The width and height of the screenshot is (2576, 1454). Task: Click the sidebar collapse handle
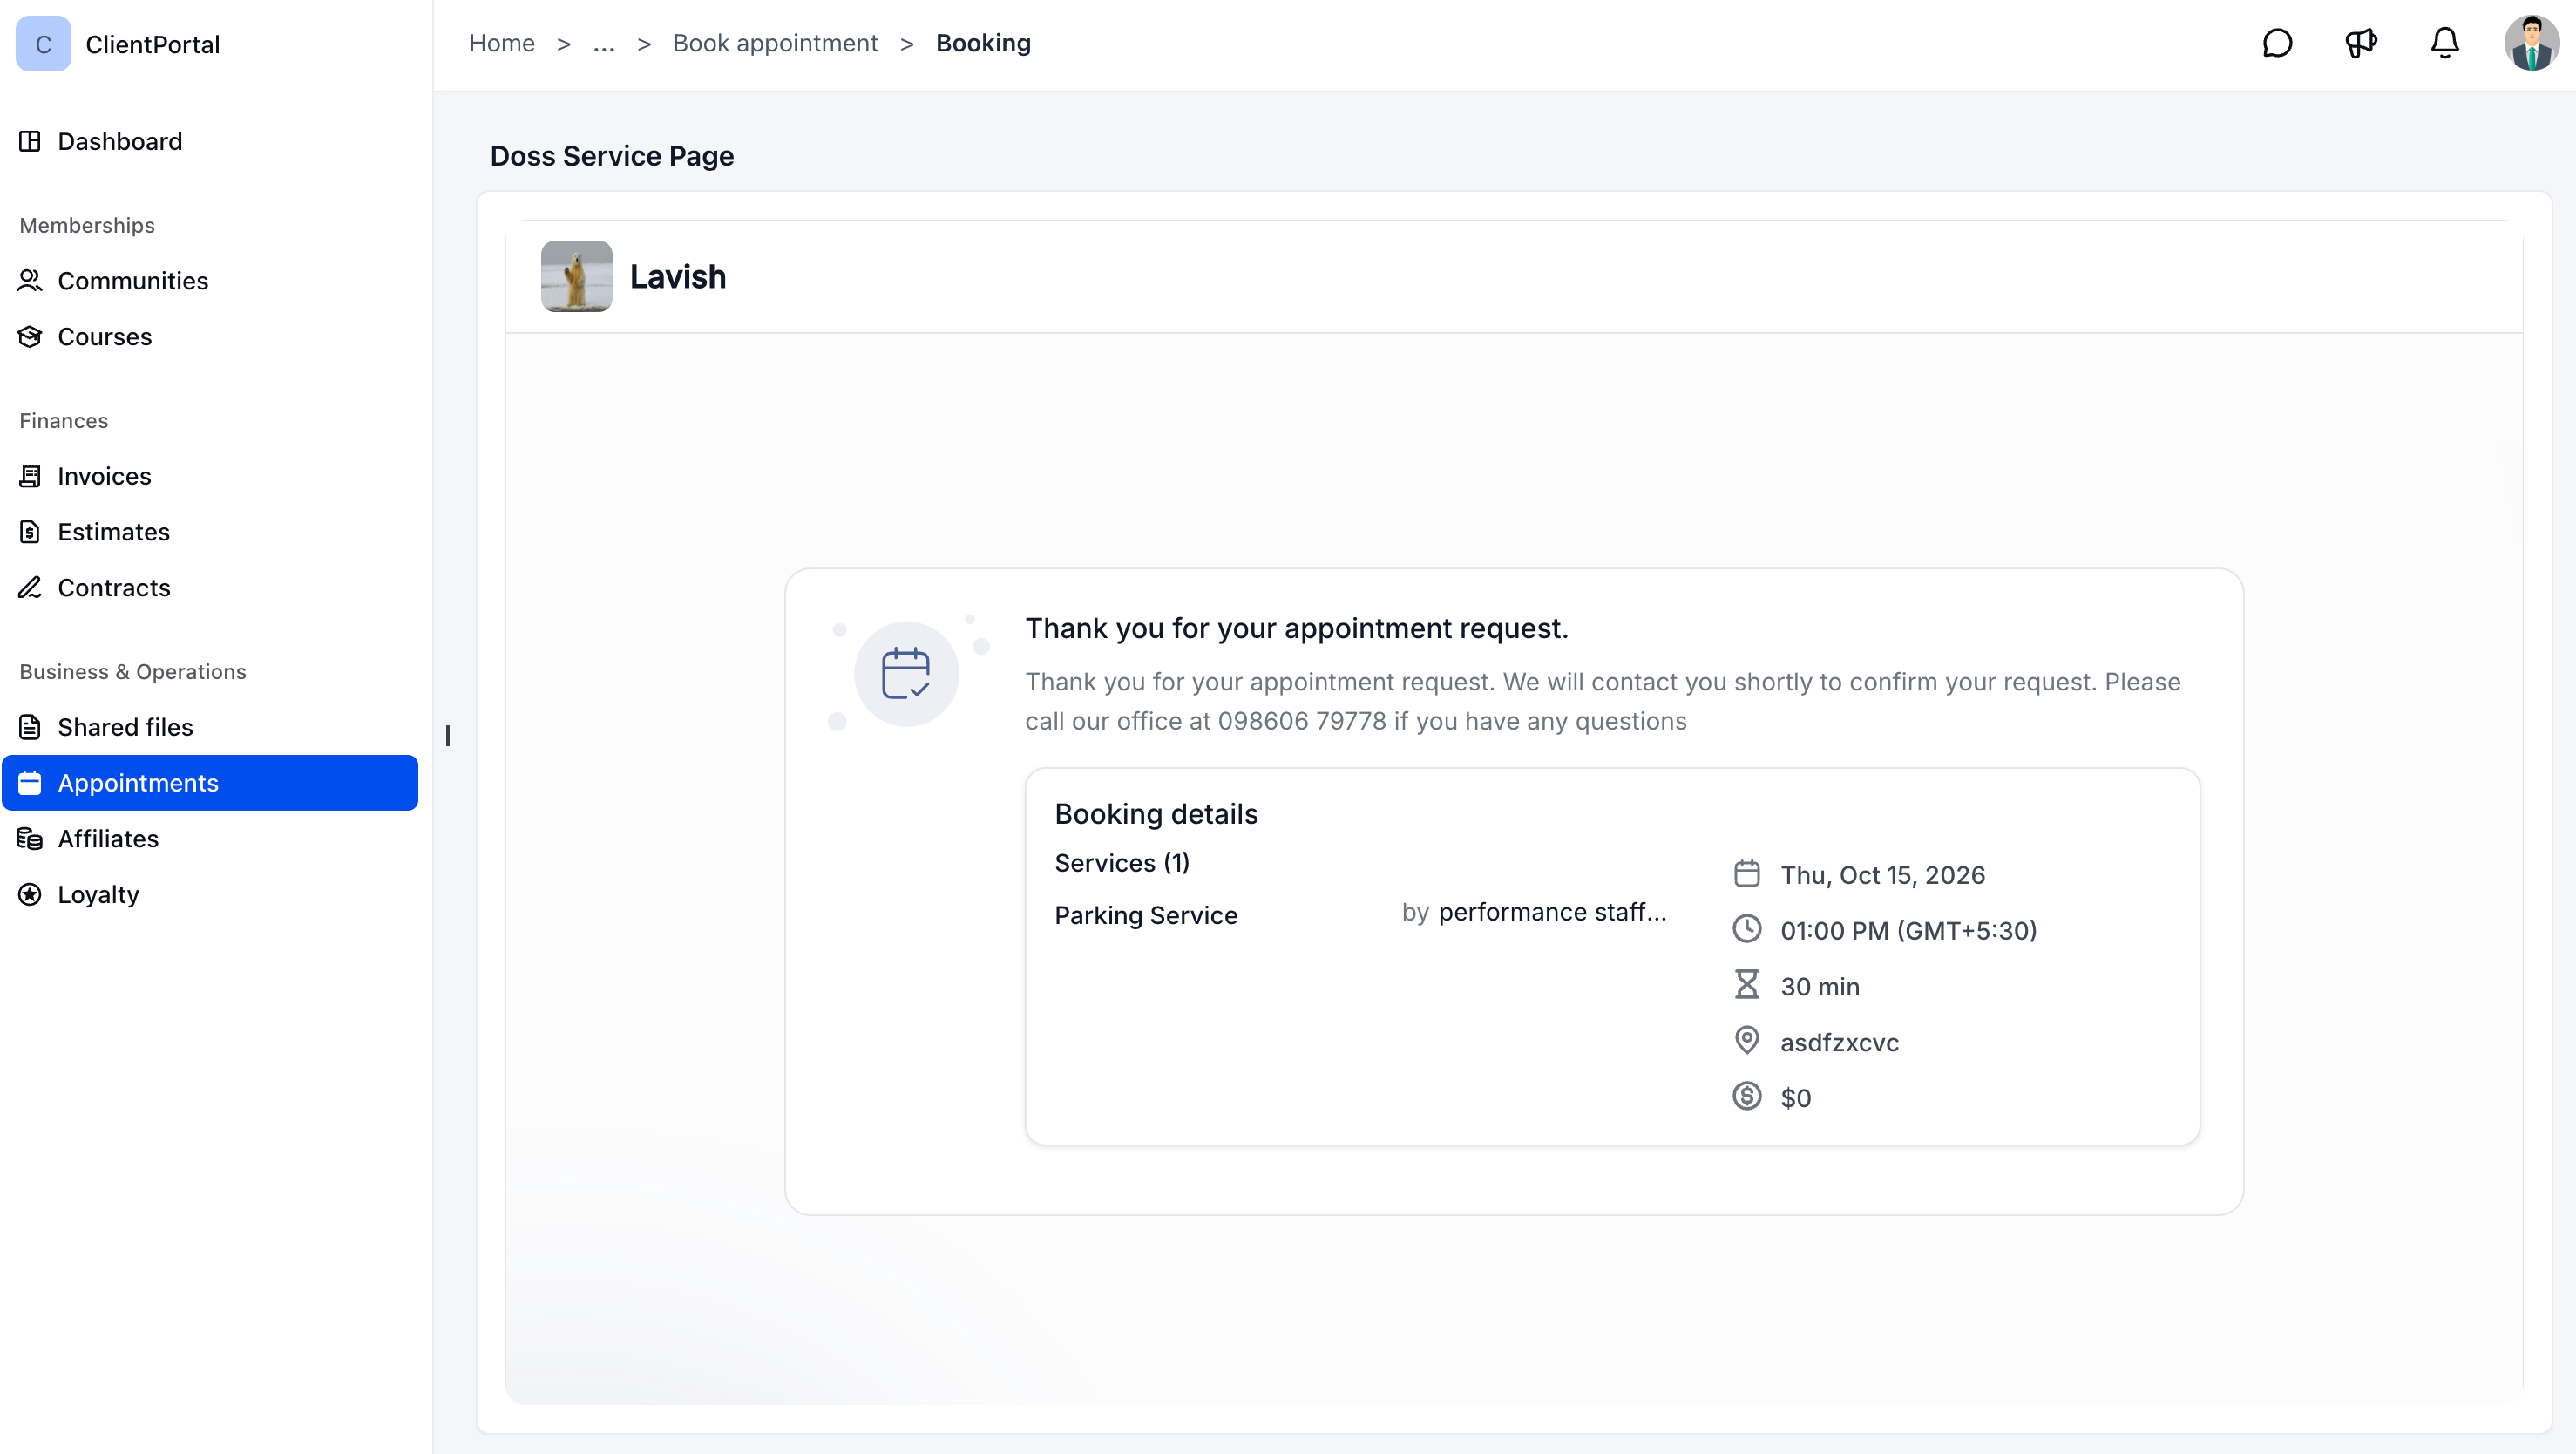tap(448, 736)
